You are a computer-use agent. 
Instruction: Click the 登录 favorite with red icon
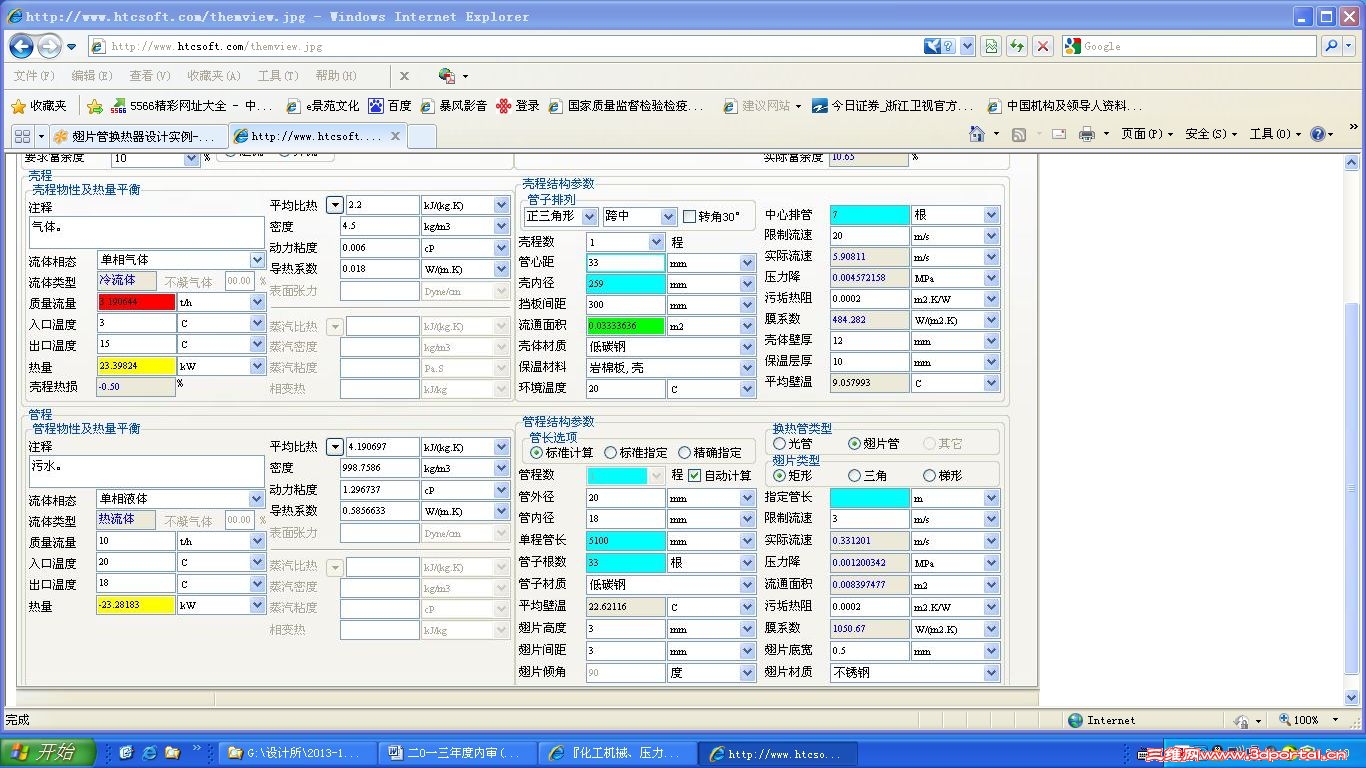(518, 105)
